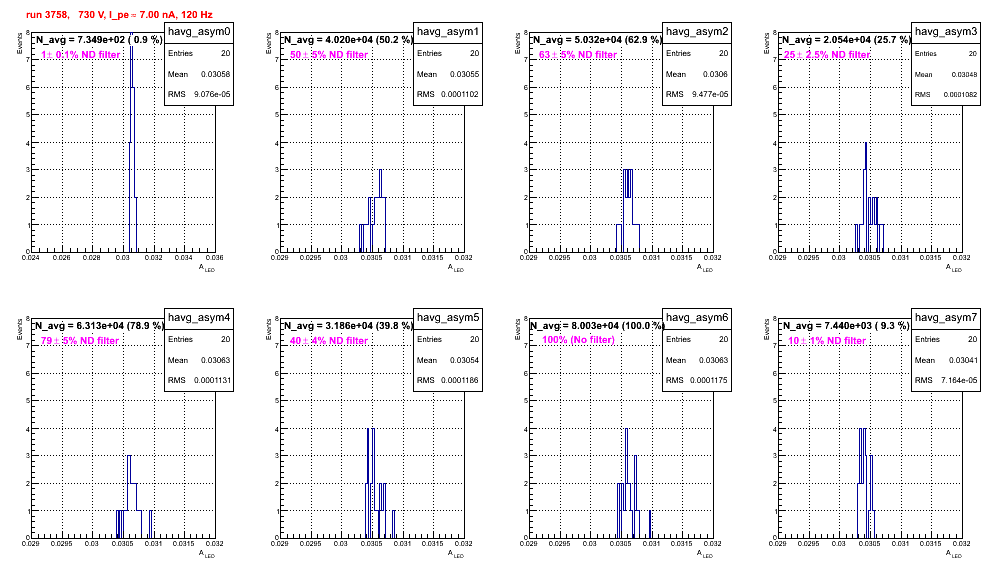Click the tall histogram peak in havg_asym0 plot

(132, 143)
